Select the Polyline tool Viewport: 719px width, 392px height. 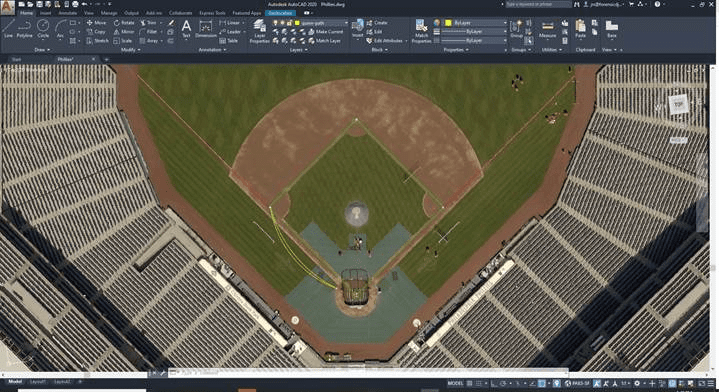24,29
